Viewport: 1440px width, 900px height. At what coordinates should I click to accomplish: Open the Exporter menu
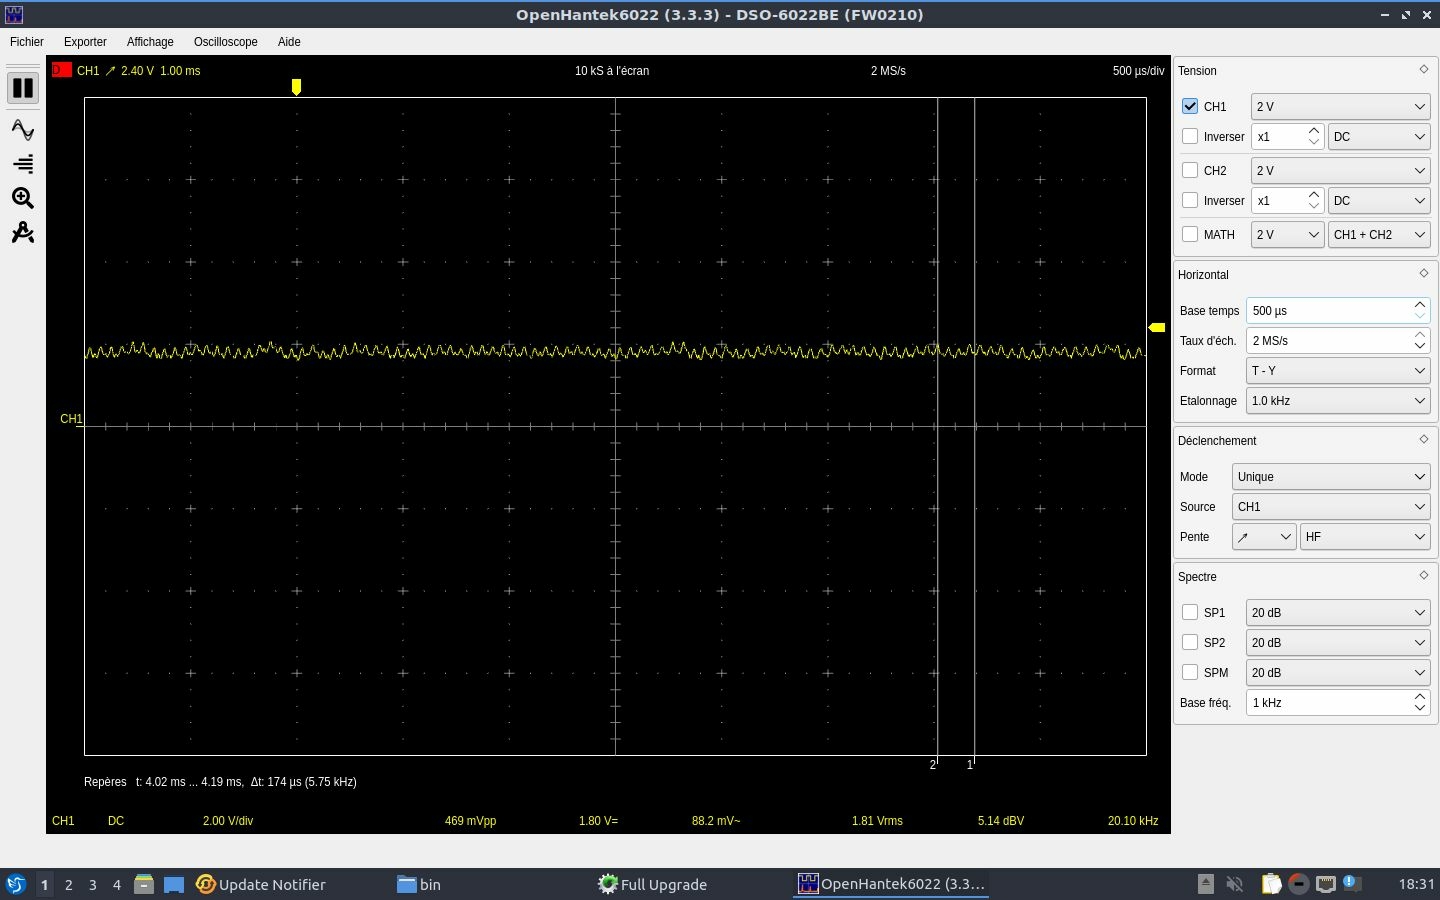(x=85, y=42)
